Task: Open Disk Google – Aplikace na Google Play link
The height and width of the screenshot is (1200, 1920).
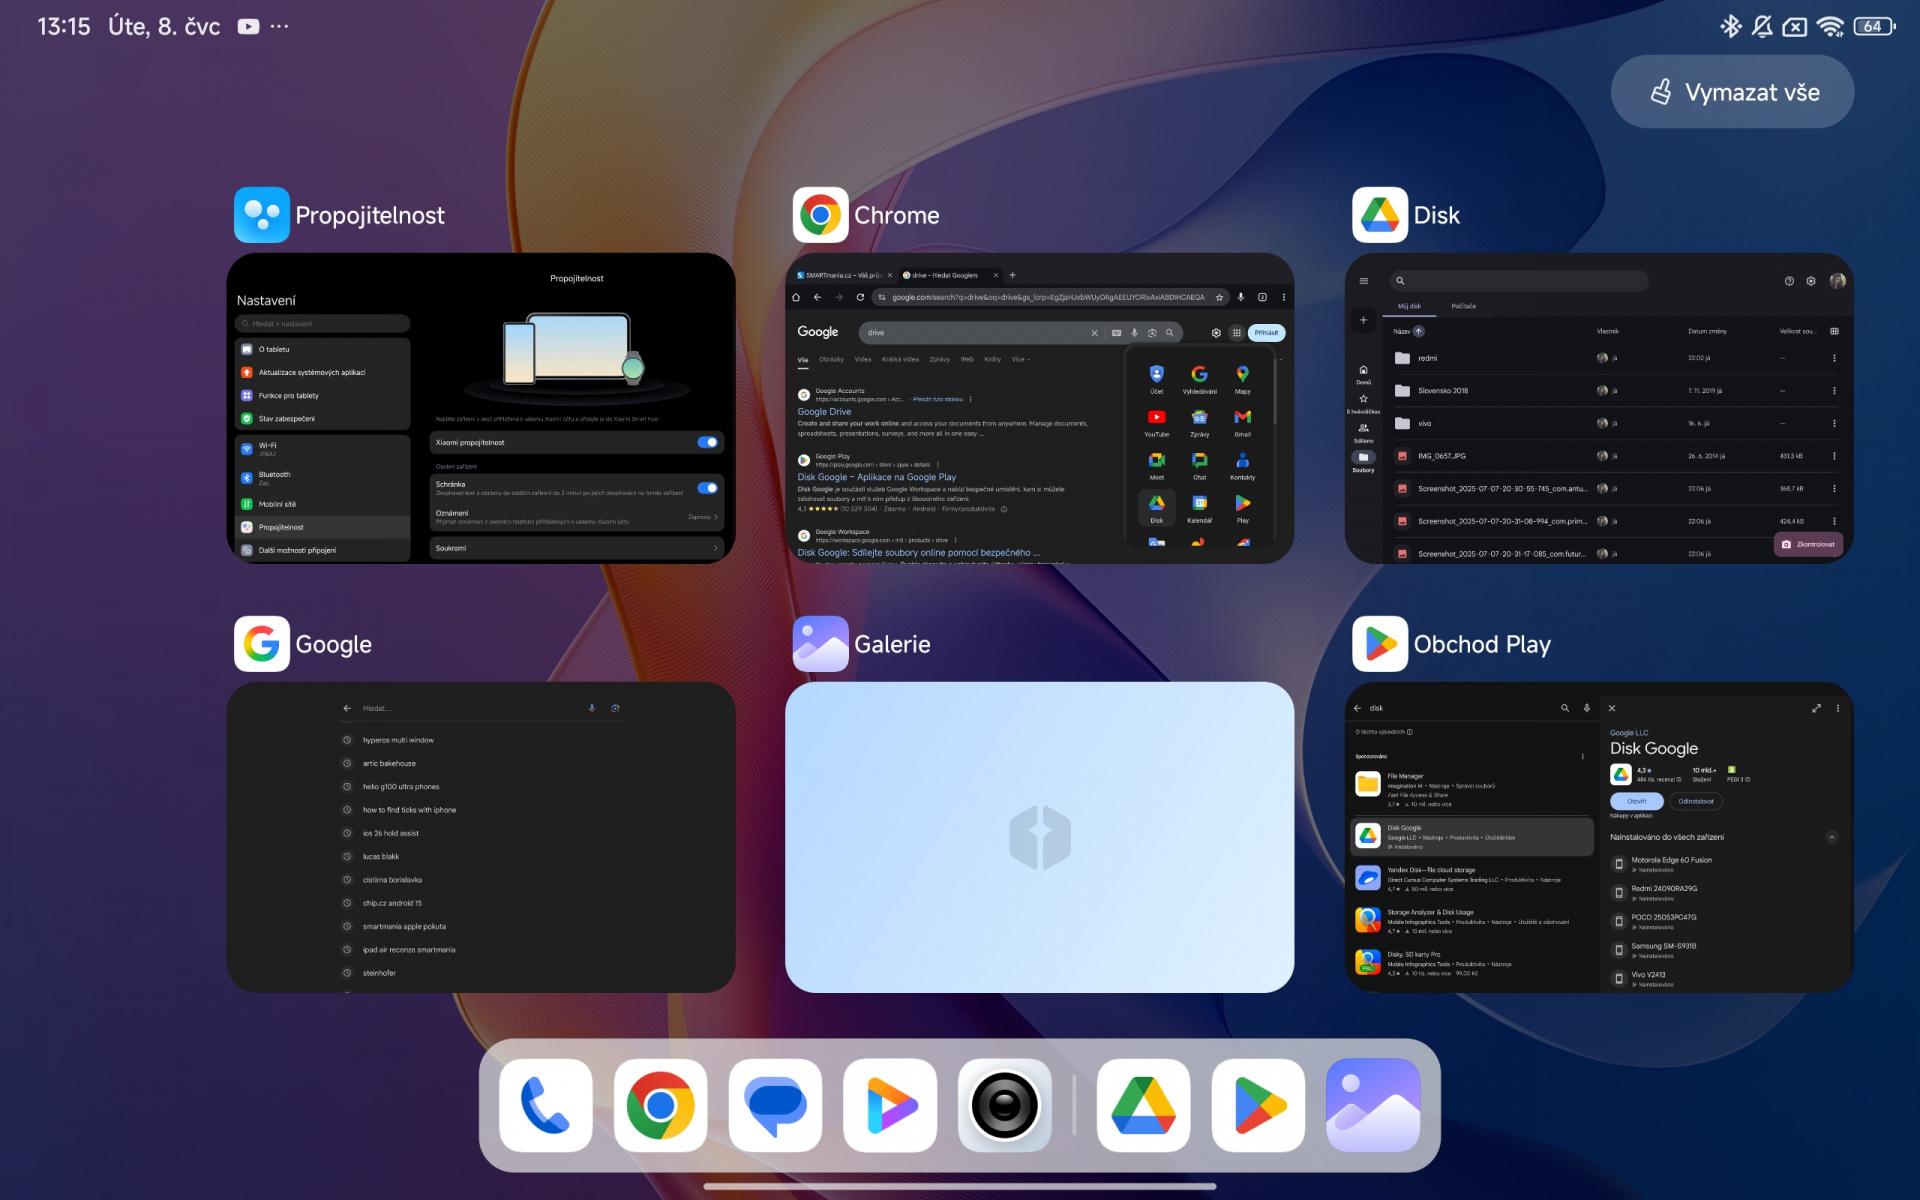Action: [876, 477]
